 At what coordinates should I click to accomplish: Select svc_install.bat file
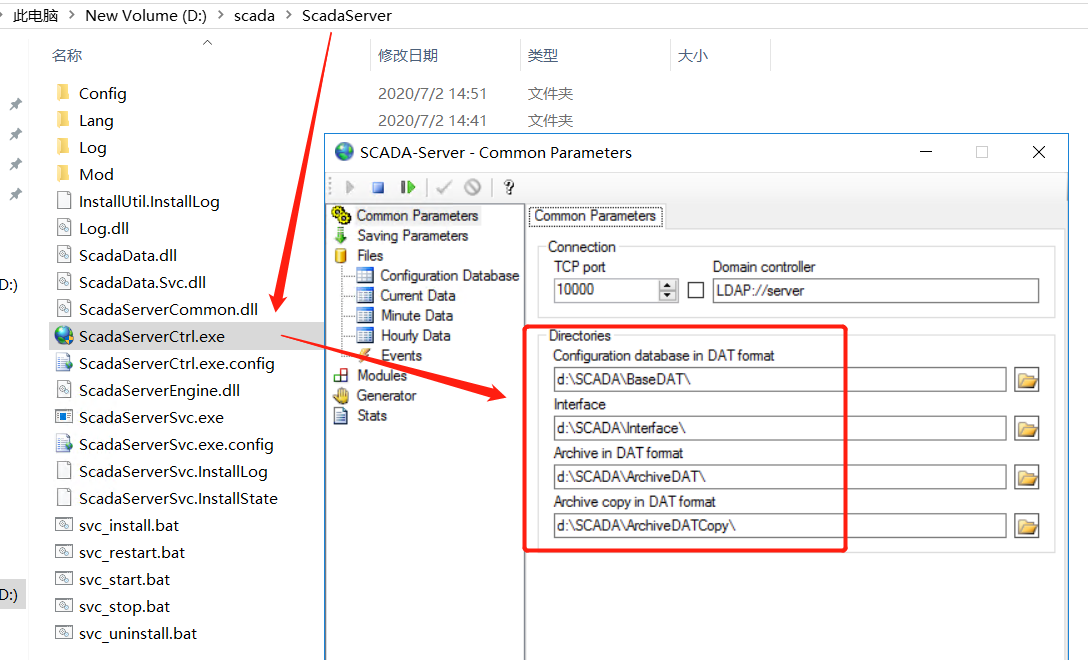tap(128, 526)
